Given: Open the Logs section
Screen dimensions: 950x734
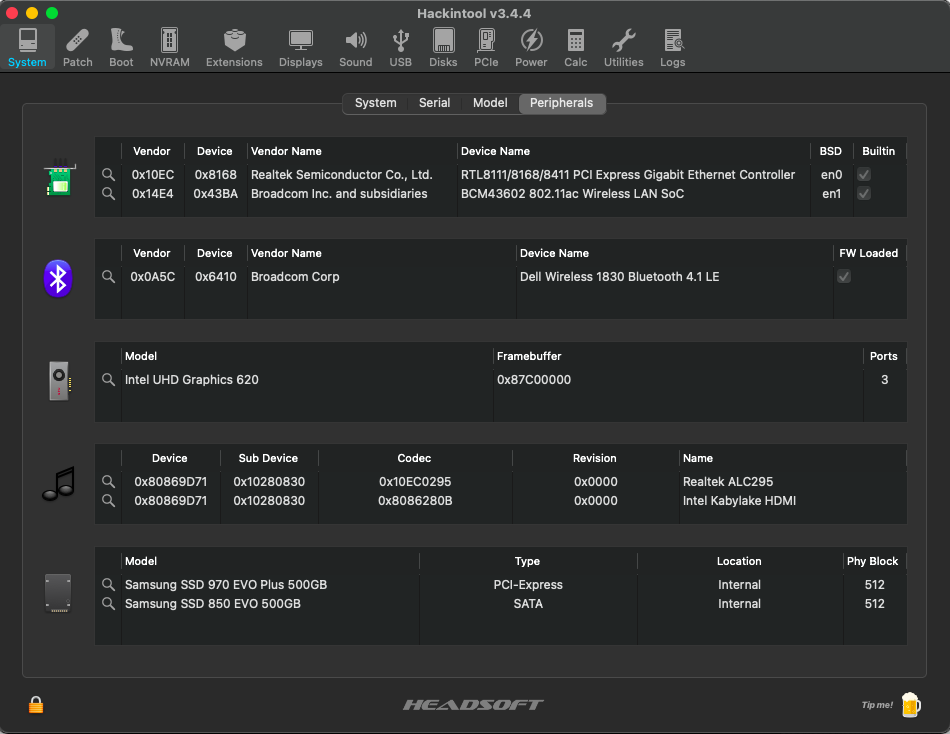Looking at the screenshot, I should pyautogui.click(x=673, y=47).
